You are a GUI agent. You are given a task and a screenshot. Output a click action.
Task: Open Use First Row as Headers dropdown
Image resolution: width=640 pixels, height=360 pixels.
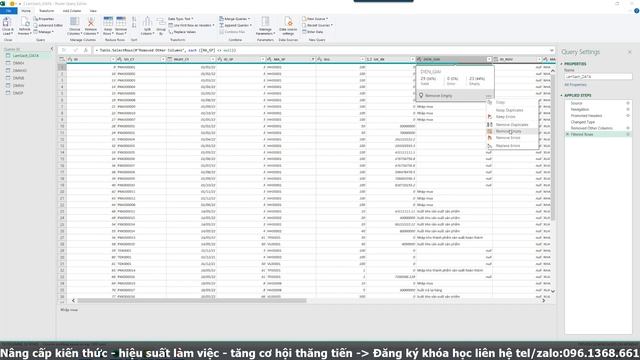click(x=191, y=25)
